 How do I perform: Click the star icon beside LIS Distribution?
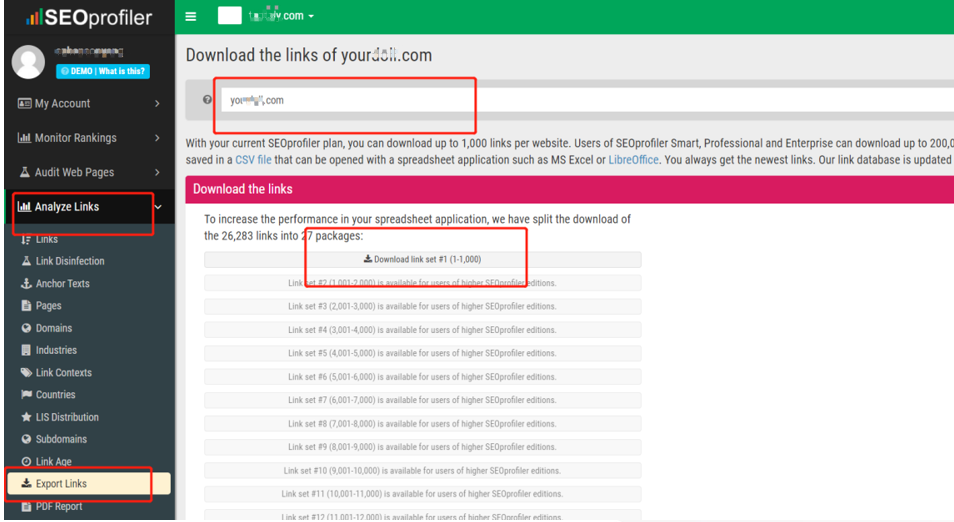coord(26,417)
